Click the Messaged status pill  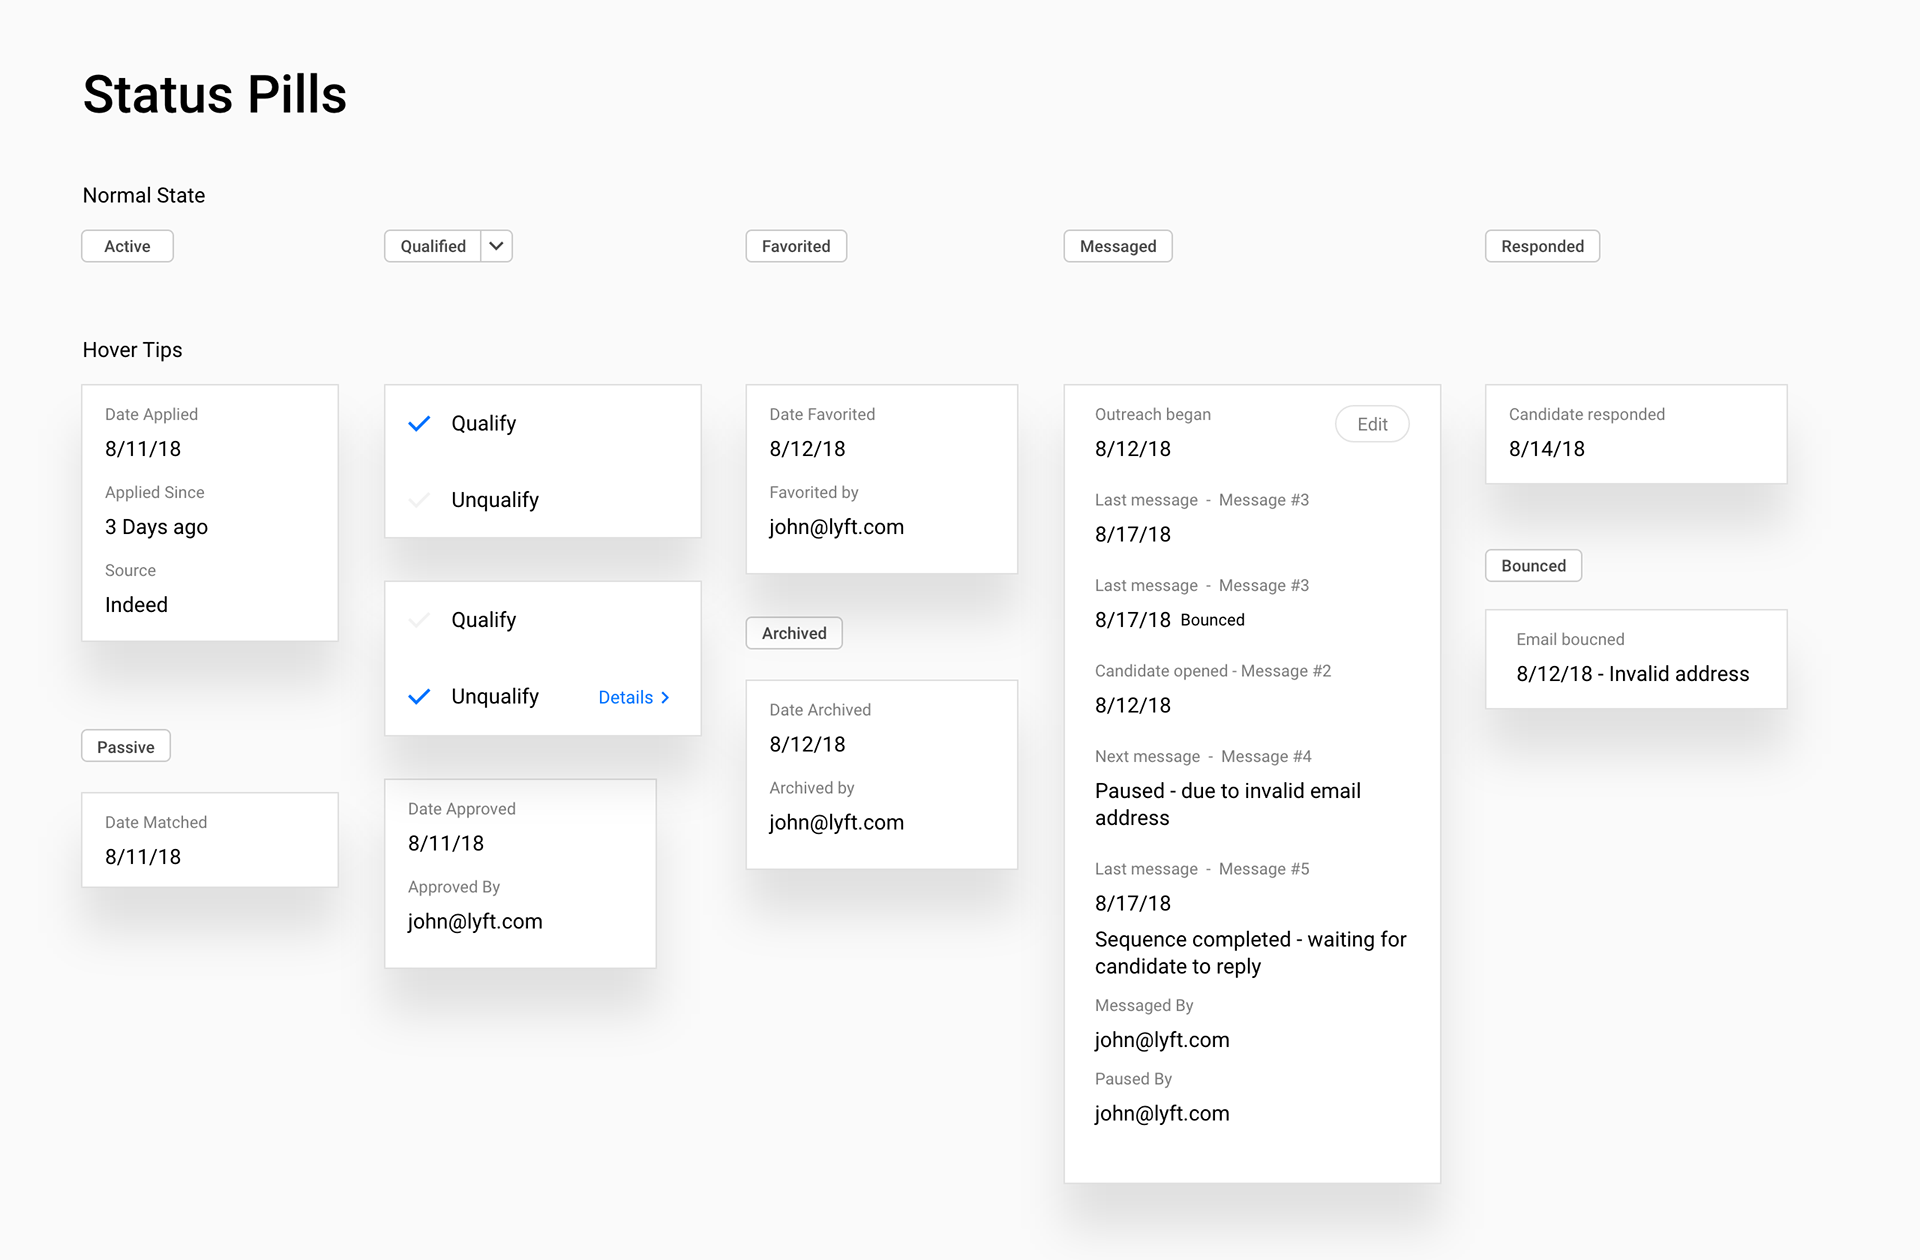coord(1118,246)
